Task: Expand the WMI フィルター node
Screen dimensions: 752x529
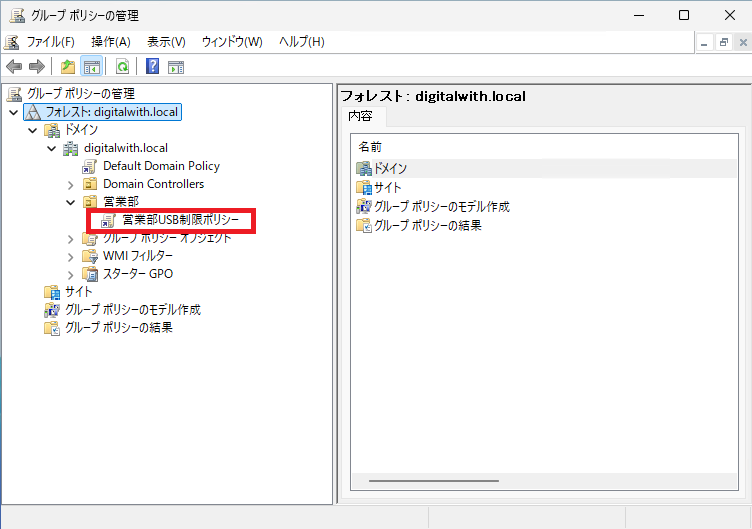Action: pos(70,257)
